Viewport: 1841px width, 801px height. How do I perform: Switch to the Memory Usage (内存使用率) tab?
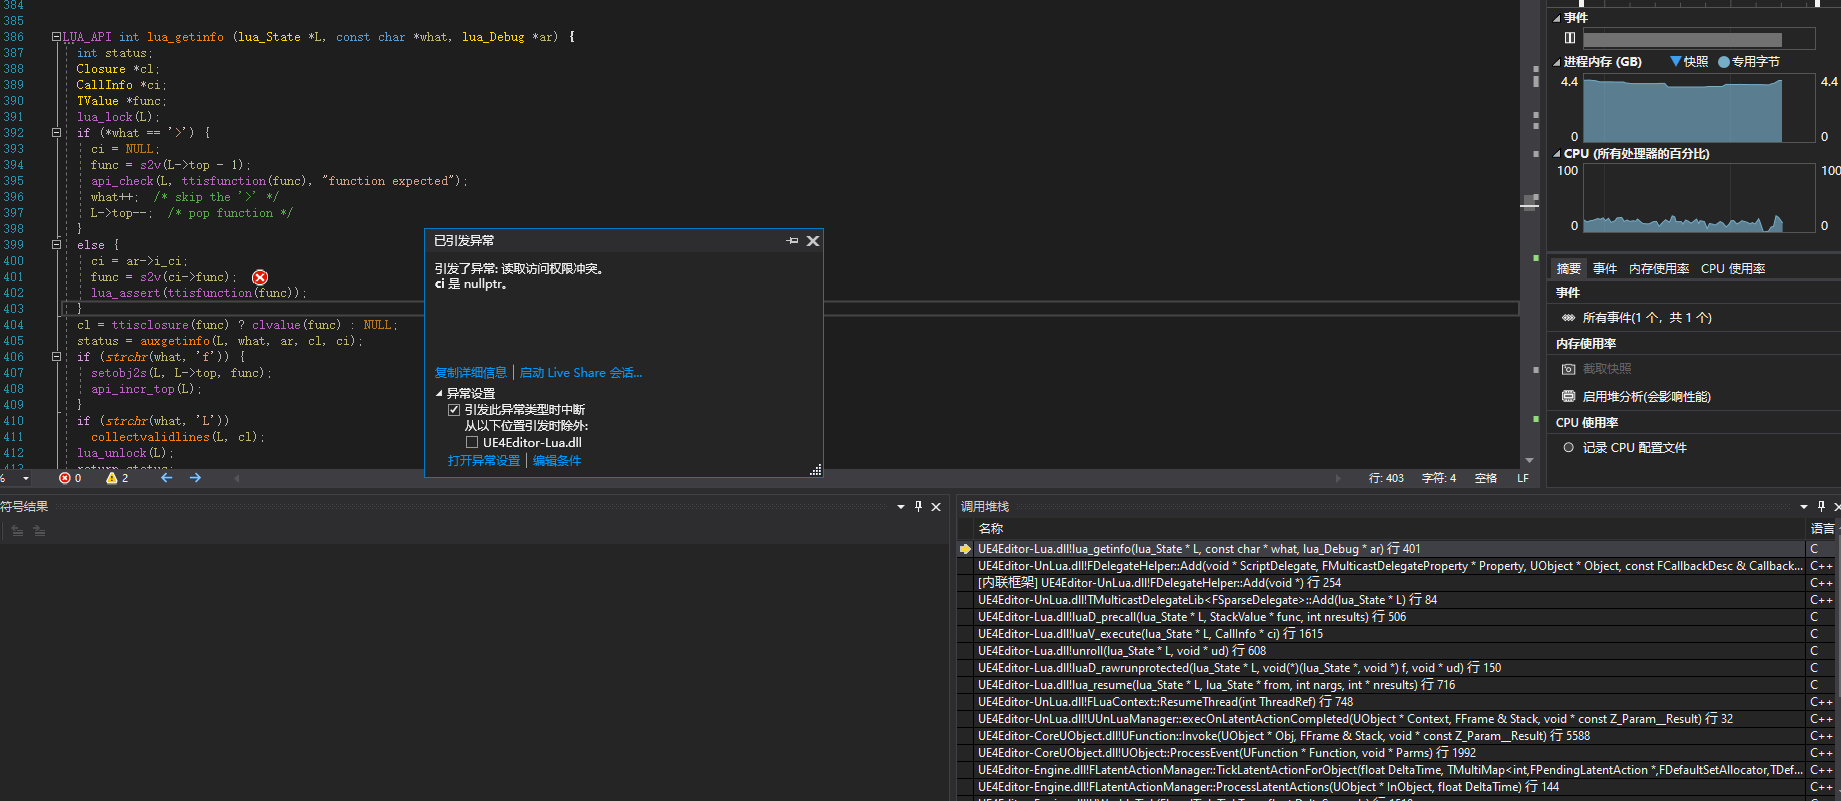[x=1659, y=269]
